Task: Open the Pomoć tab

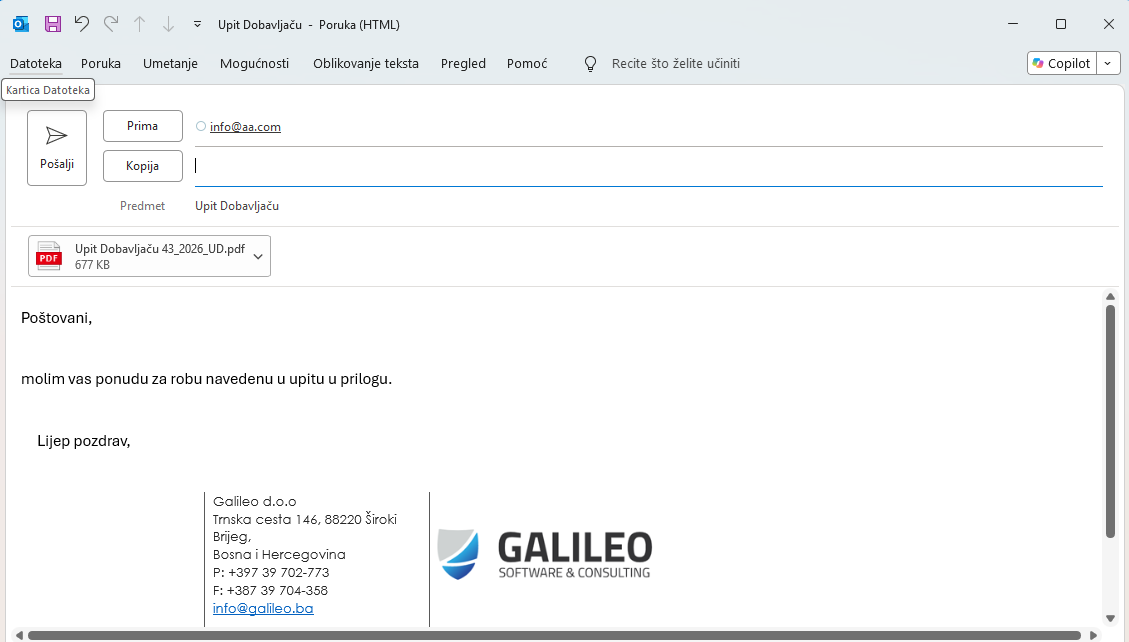Action: (x=527, y=63)
